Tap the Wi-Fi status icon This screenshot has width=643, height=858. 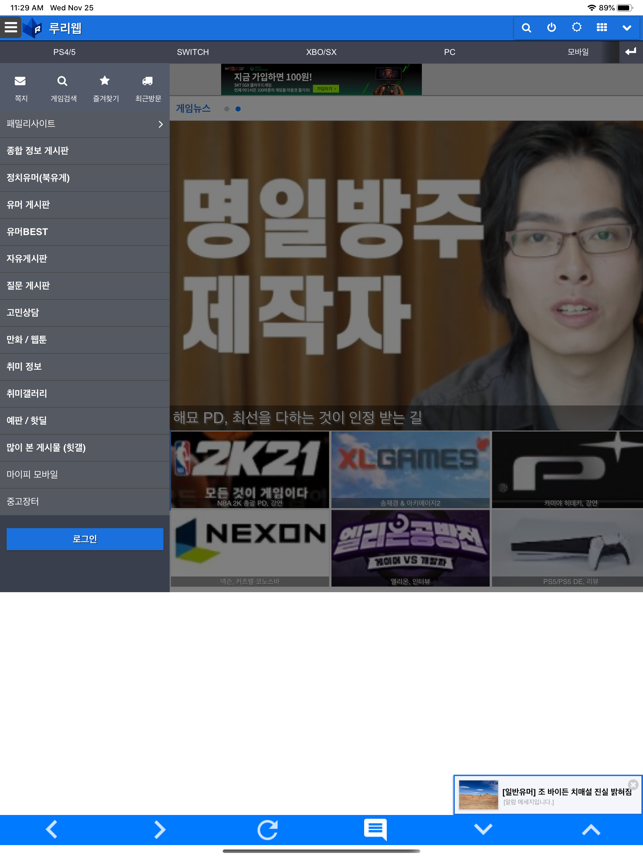click(591, 8)
